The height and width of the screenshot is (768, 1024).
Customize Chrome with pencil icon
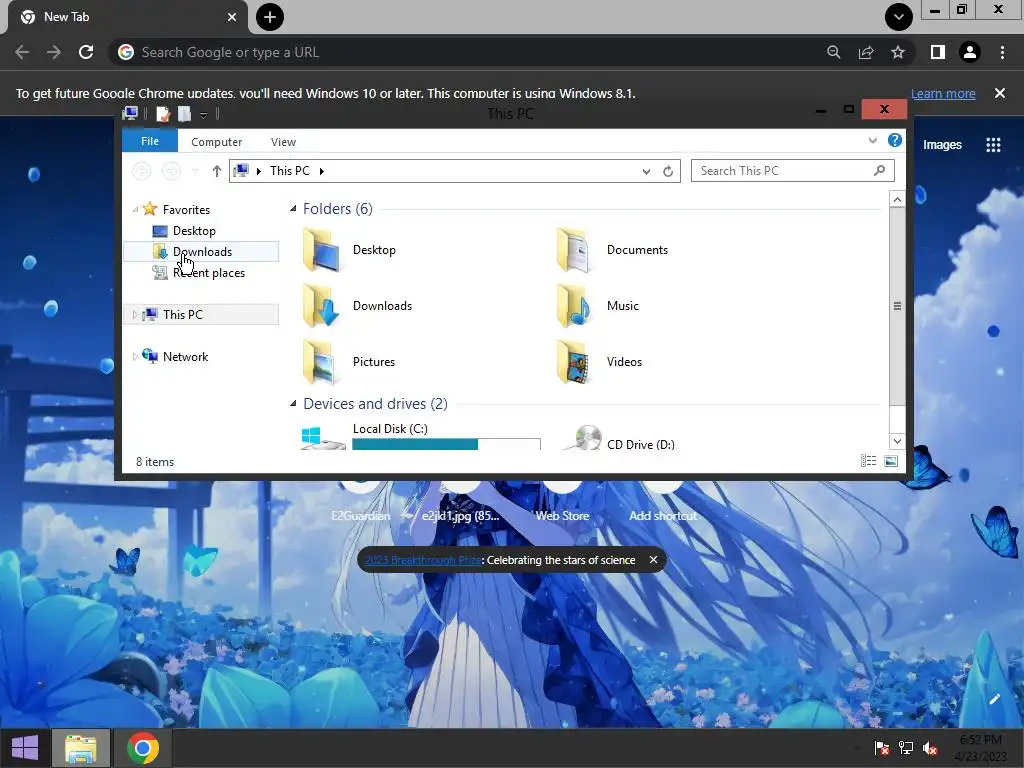(994, 699)
